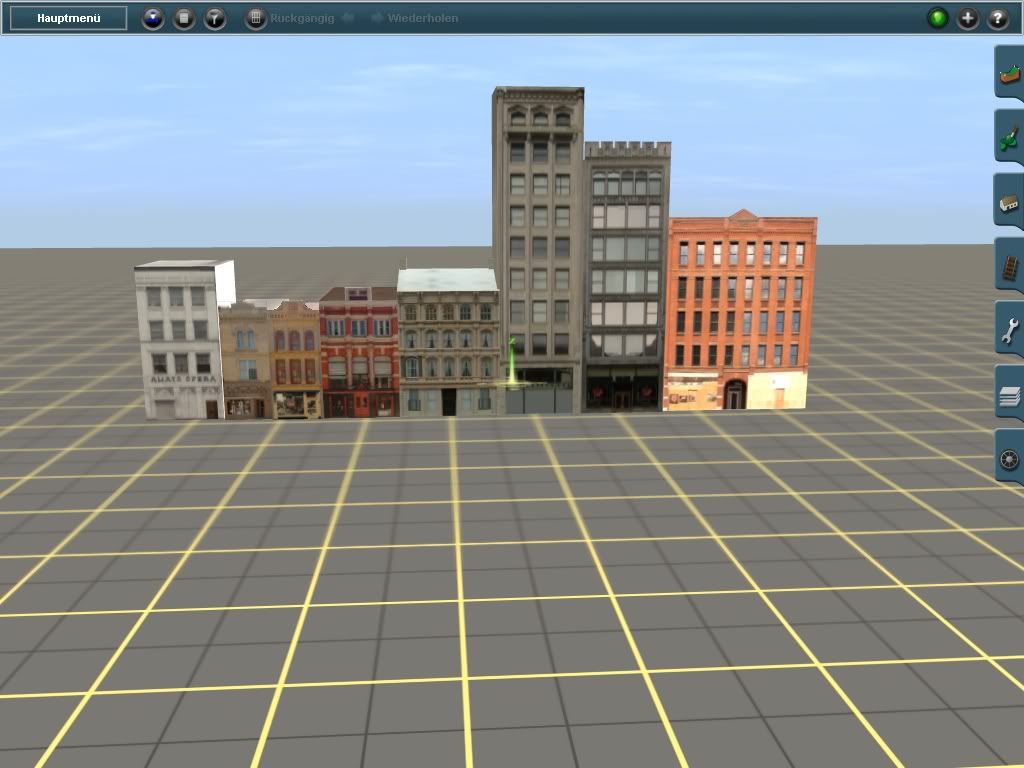Screen dimensions: 1024x768
Task: Click the blue driver icon in the top bar
Action: point(153,18)
